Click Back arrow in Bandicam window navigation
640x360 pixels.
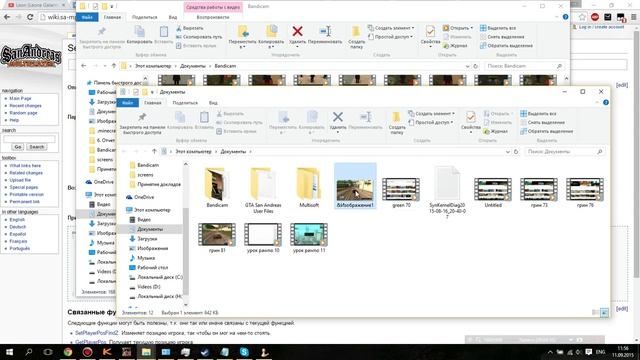tap(84, 66)
